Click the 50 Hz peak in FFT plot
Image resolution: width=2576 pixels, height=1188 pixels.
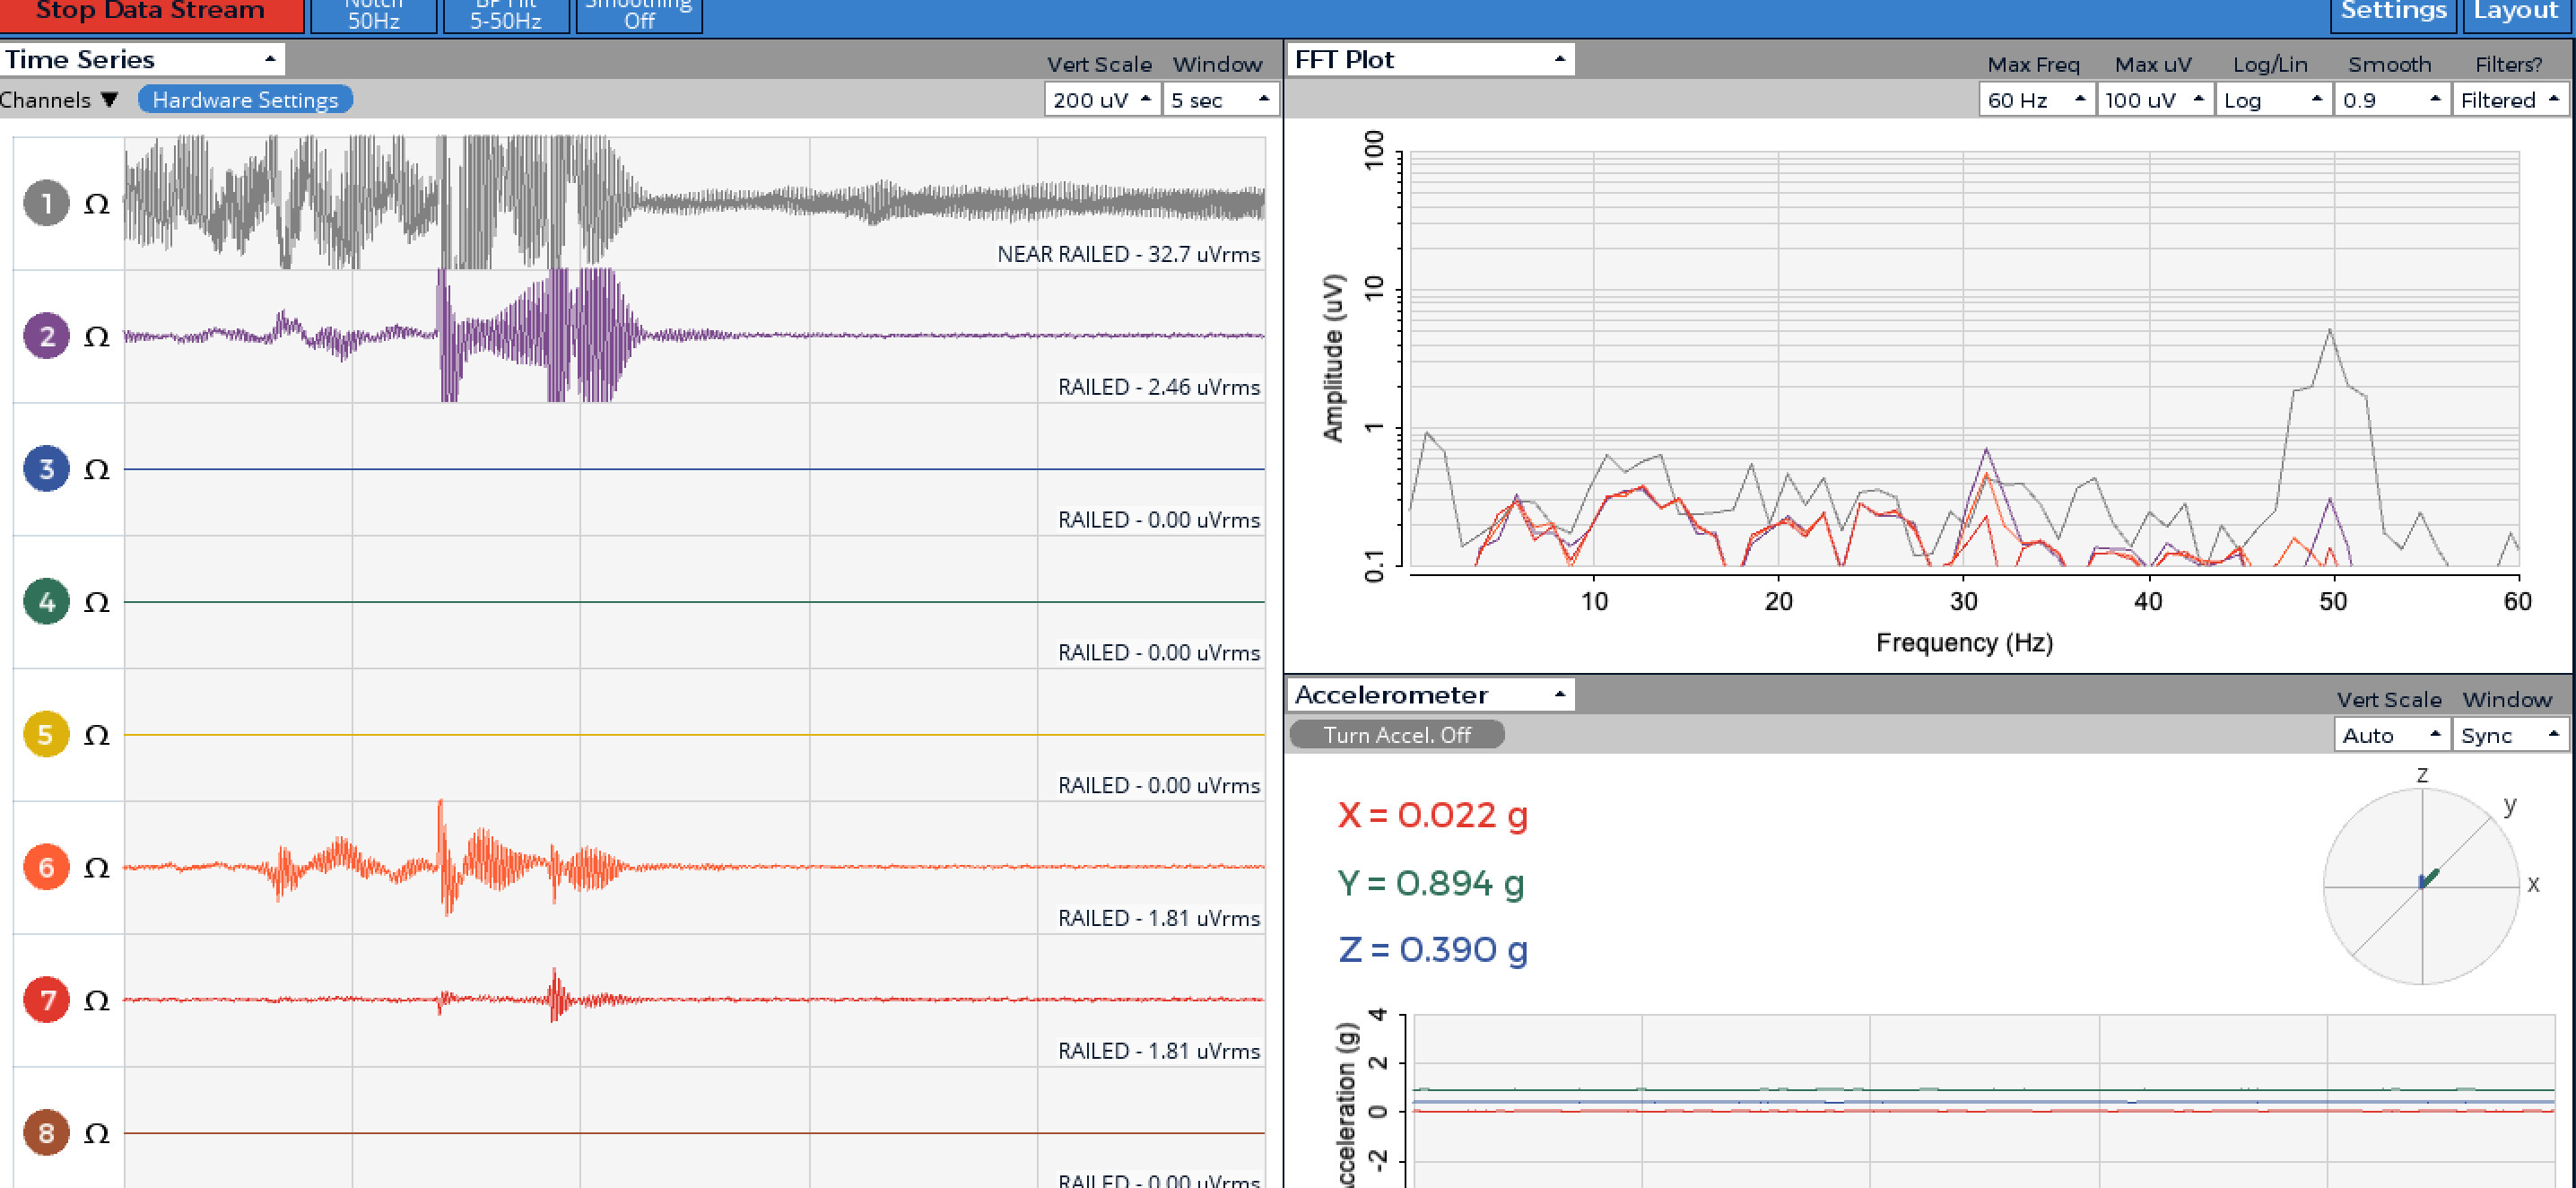(2330, 331)
